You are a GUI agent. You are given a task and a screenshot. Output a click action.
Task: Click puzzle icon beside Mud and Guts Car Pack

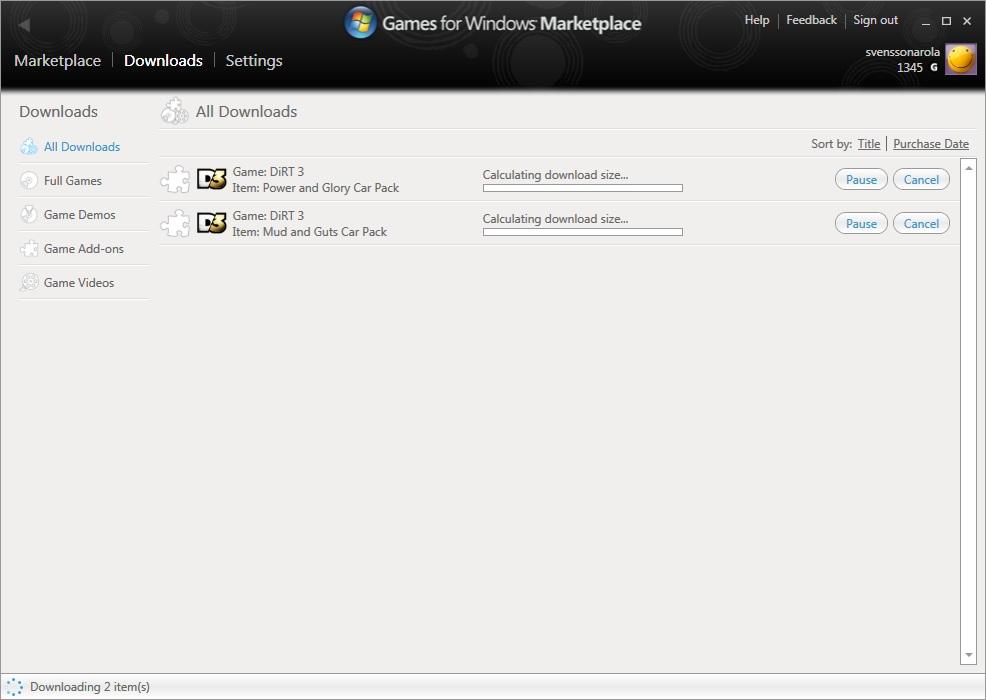click(x=175, y=223)
